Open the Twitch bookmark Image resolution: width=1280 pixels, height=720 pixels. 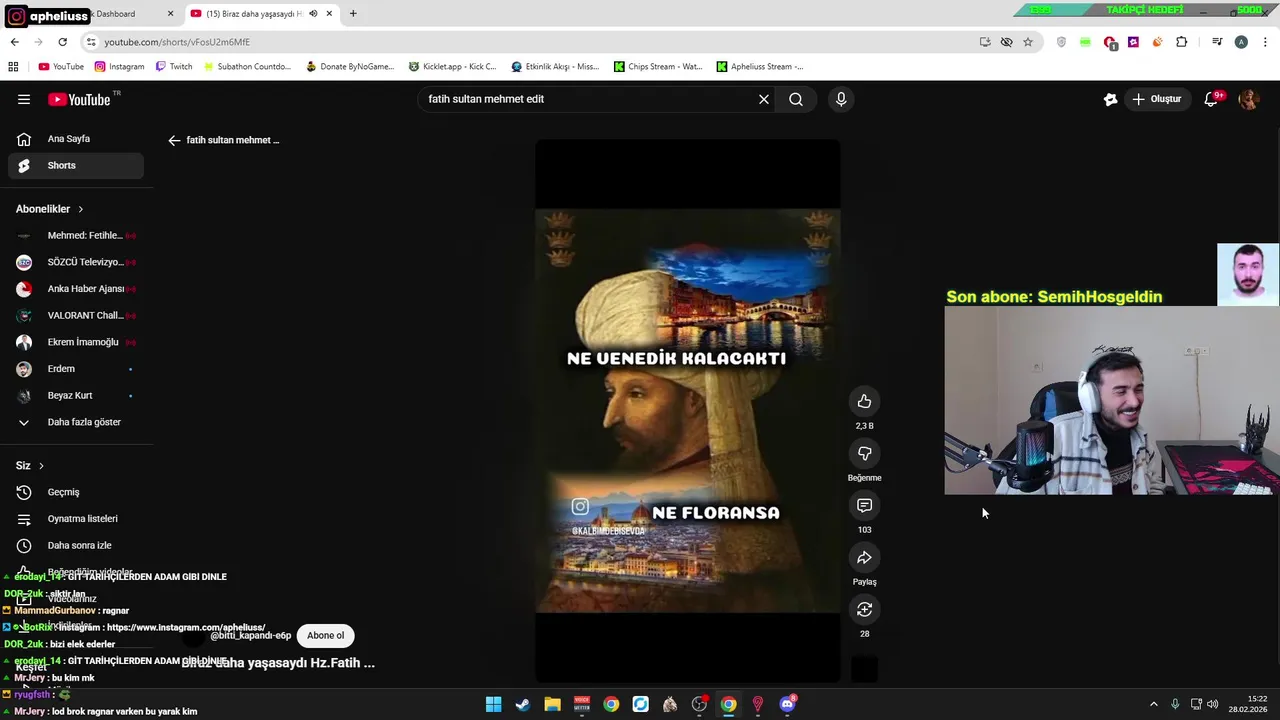[174, 67]
